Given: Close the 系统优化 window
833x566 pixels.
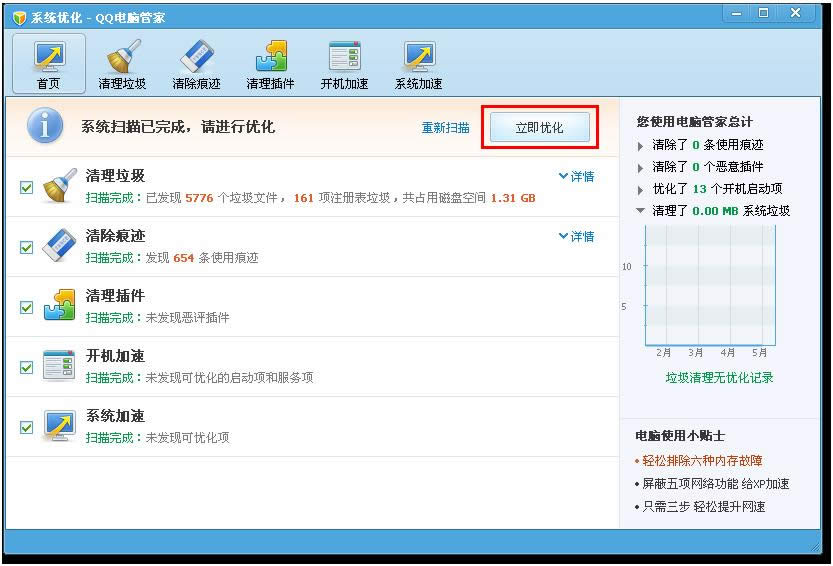Looking at the screenshot, I should coord(795,13).
